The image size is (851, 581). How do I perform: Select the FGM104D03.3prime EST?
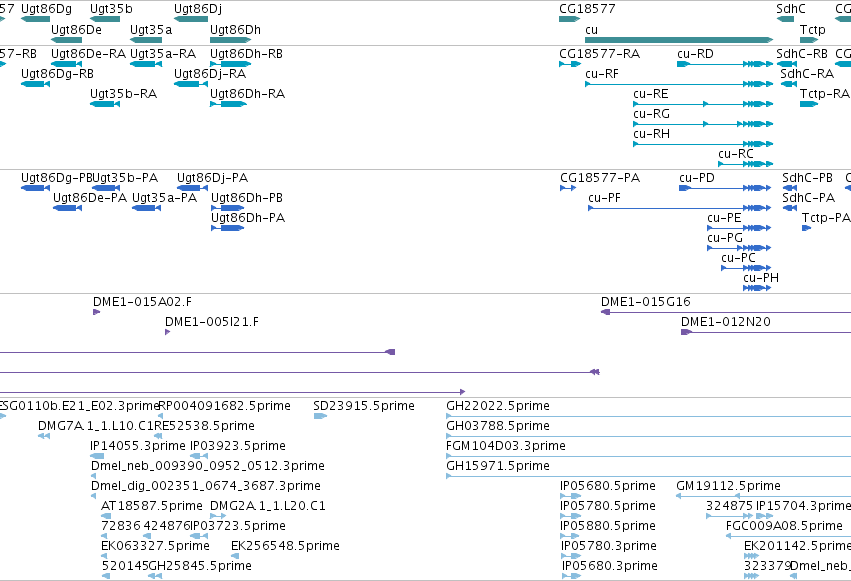[x=649, y=456]
